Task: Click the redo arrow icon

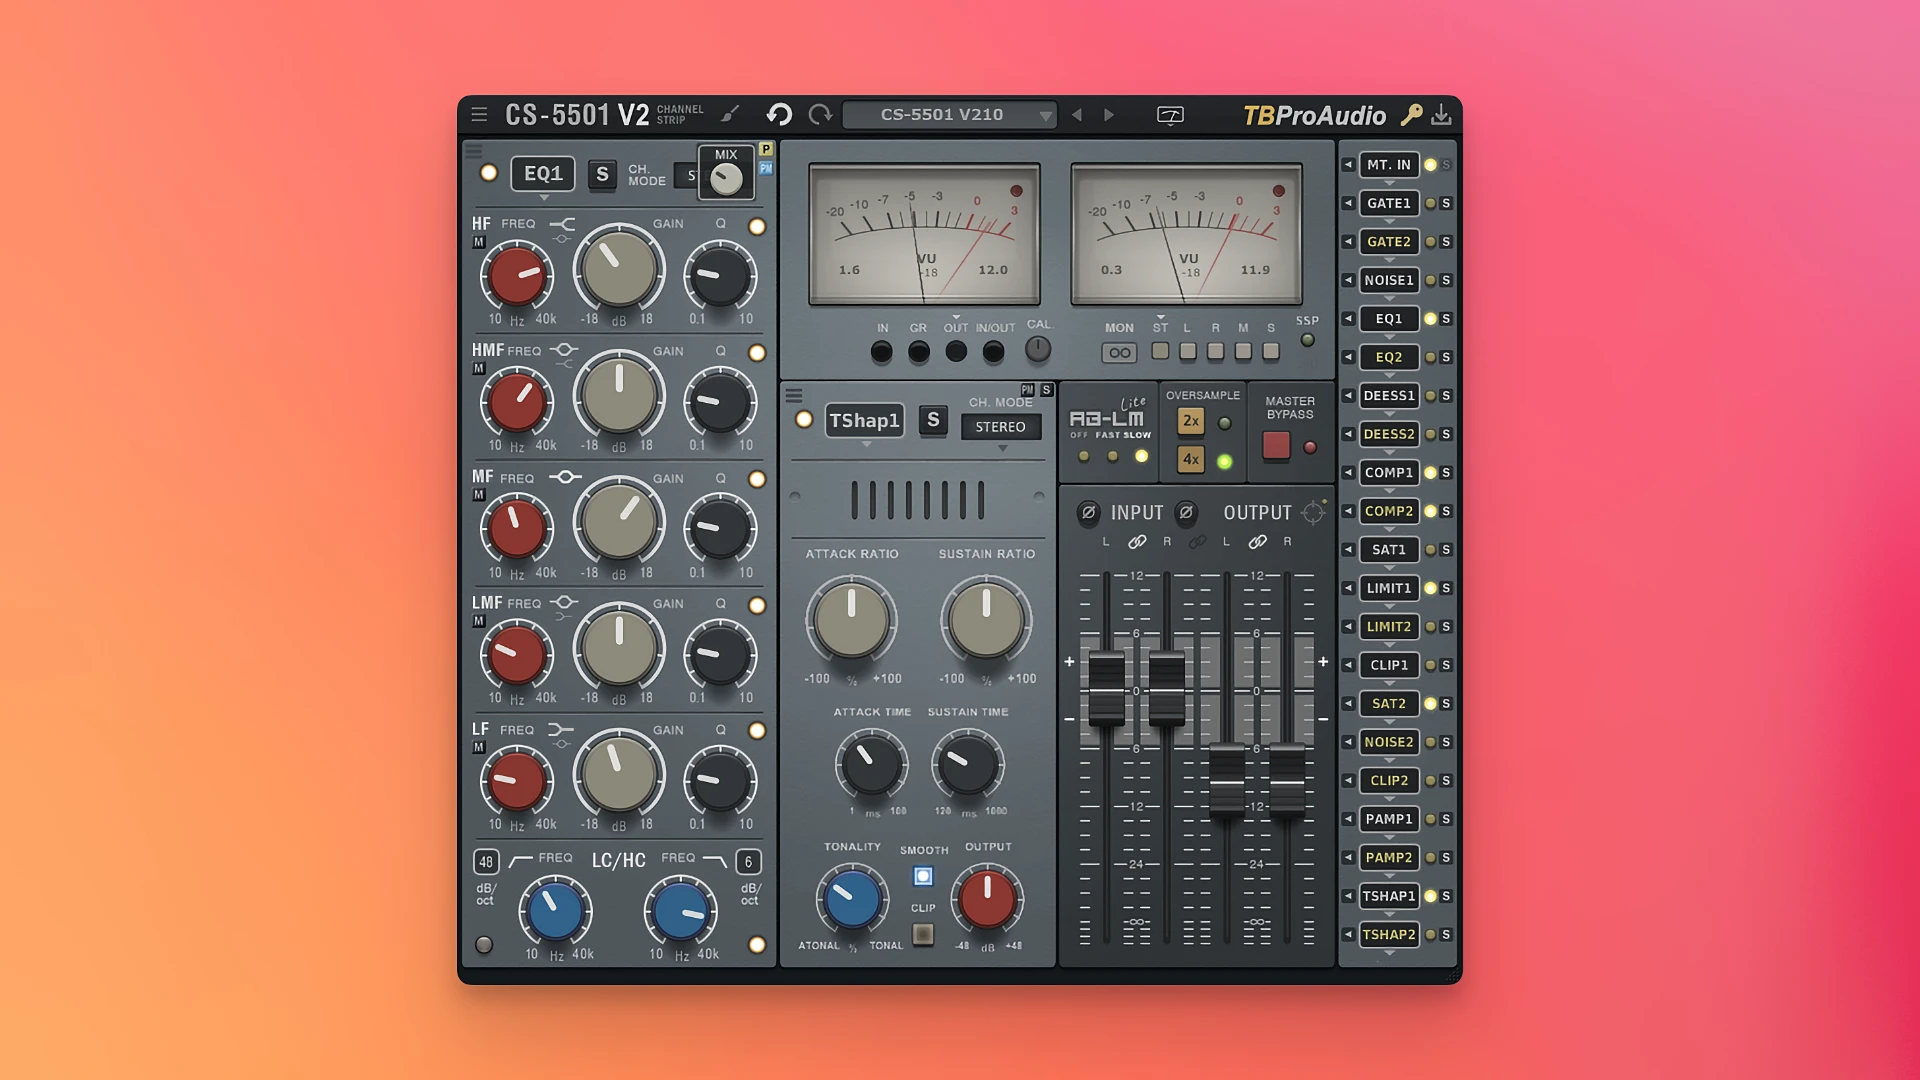Action: (x=820, y=114)
